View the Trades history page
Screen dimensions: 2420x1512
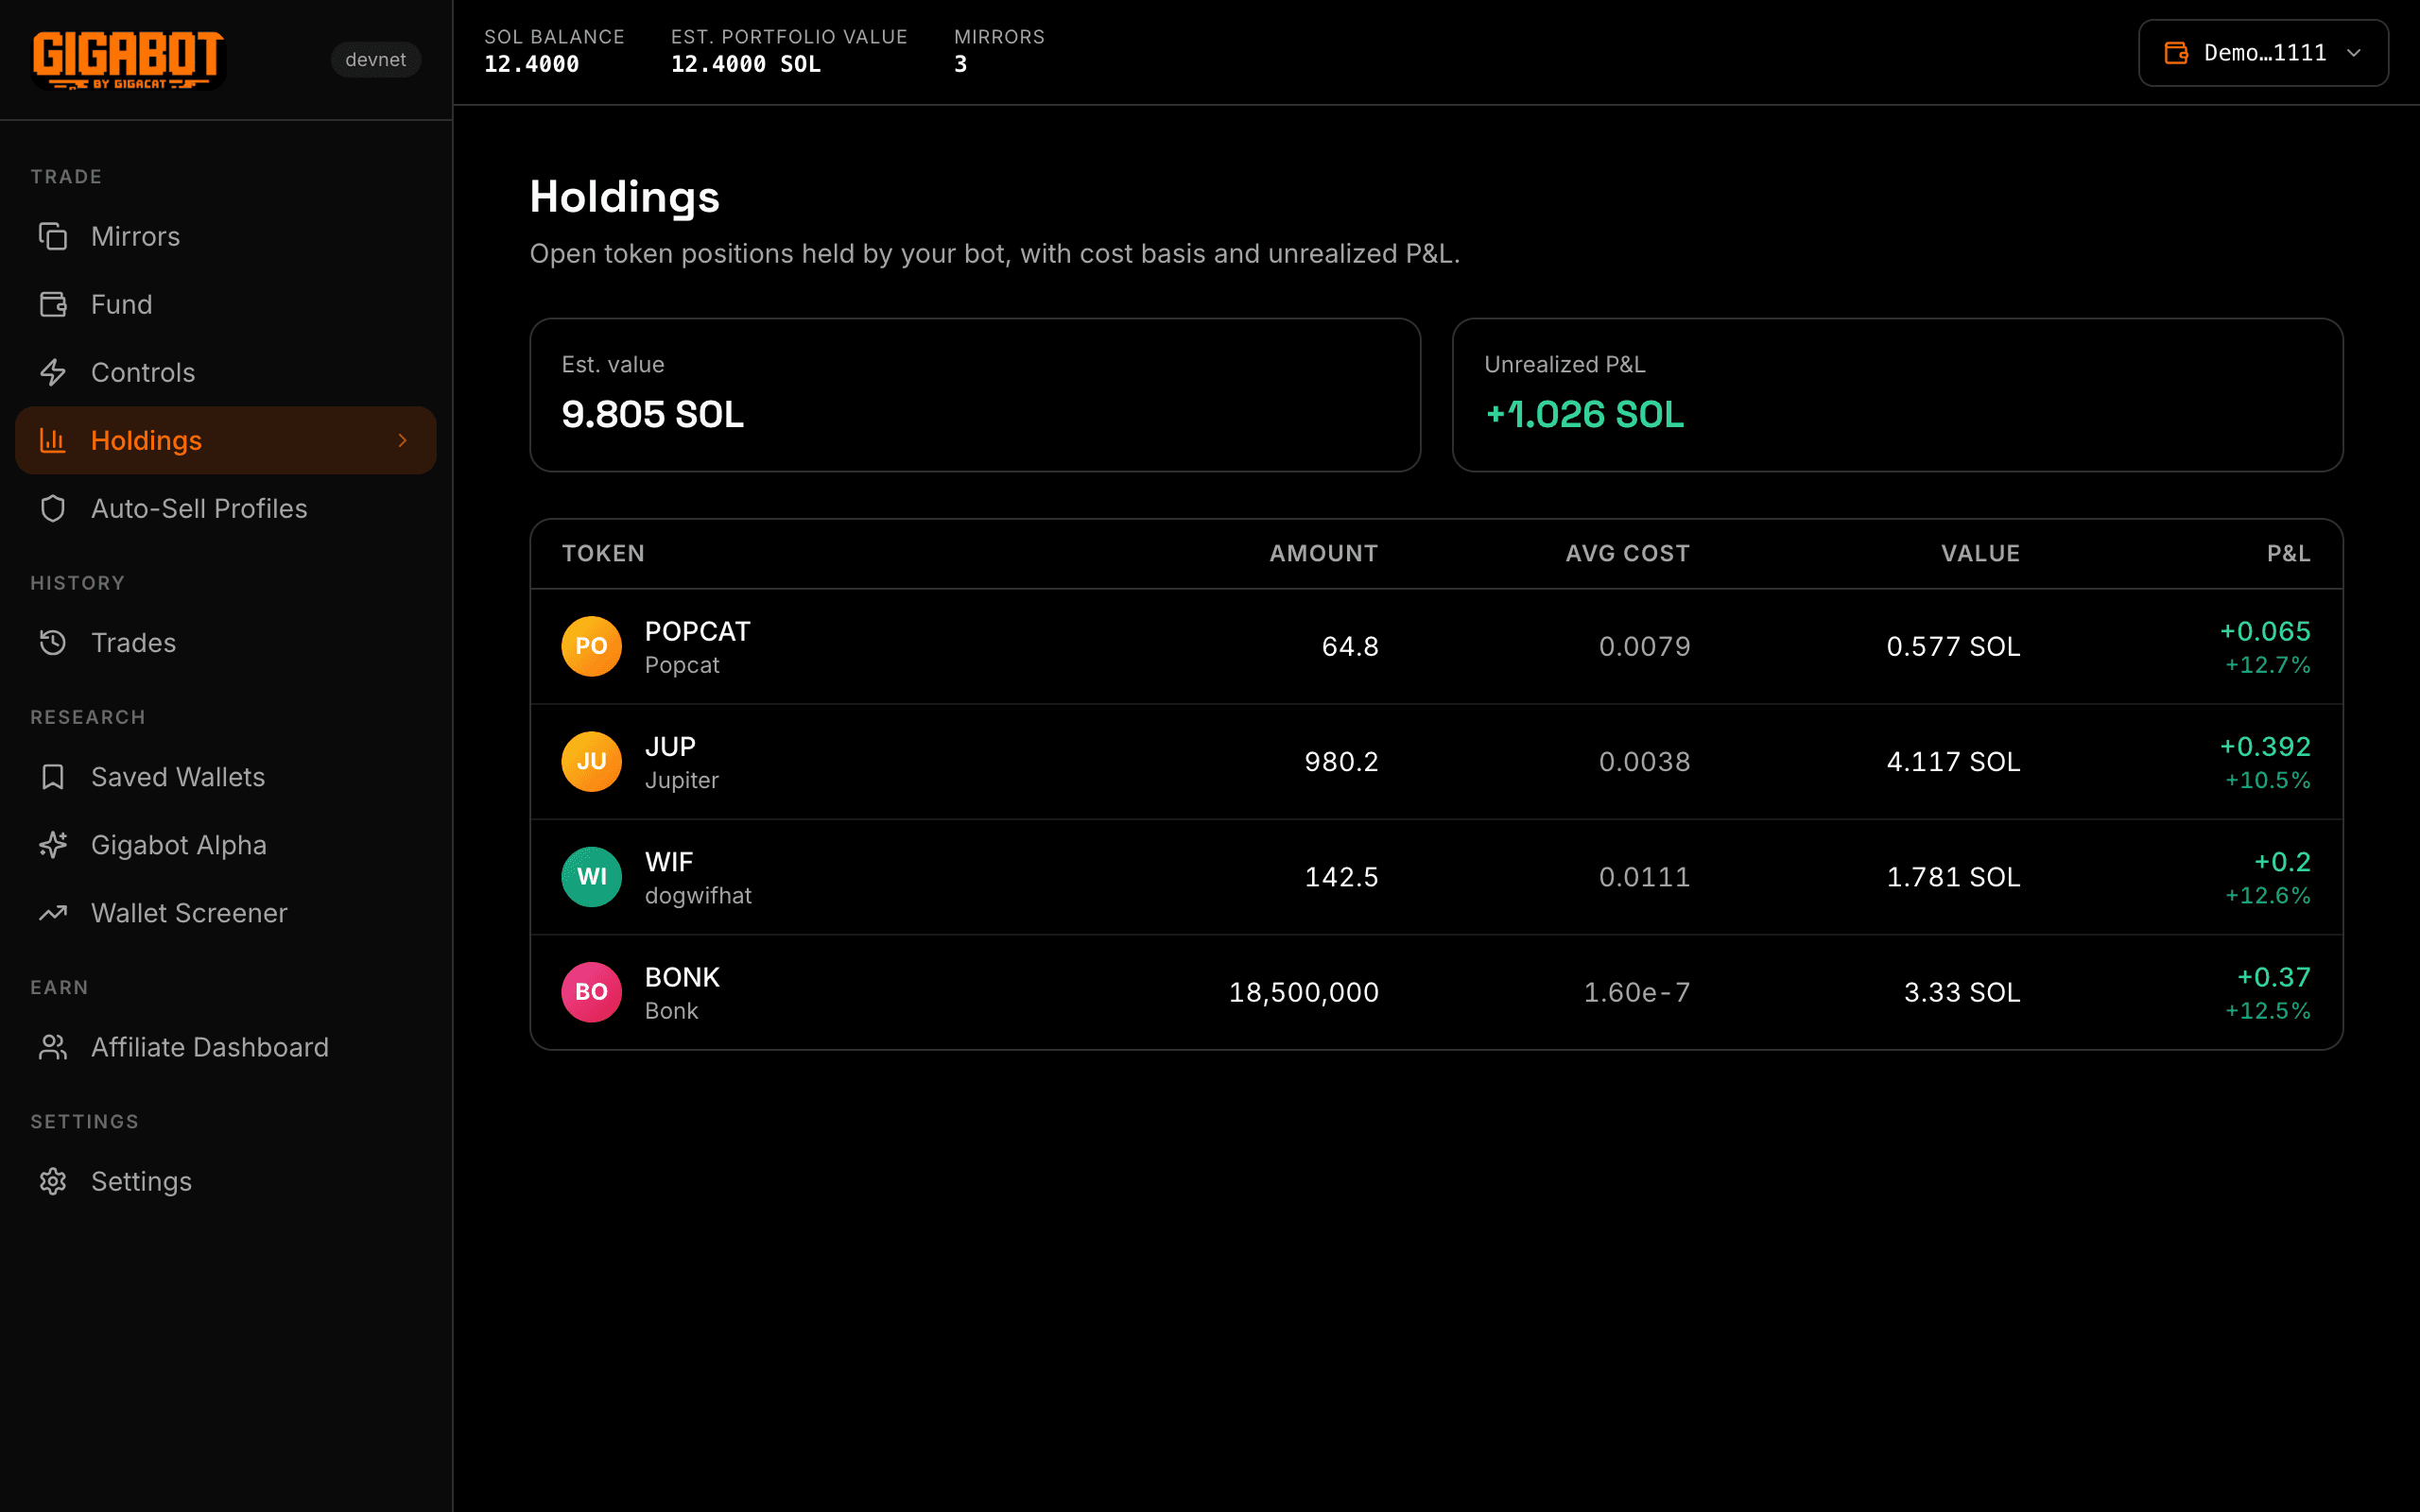pos(226,642)
